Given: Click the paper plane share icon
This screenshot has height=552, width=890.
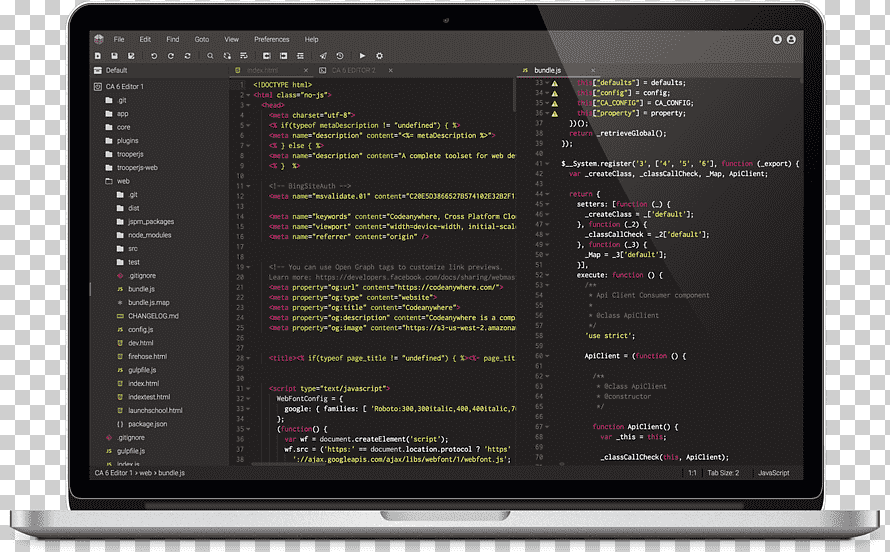Looking at the screenshot, I should tap(323, 56).
